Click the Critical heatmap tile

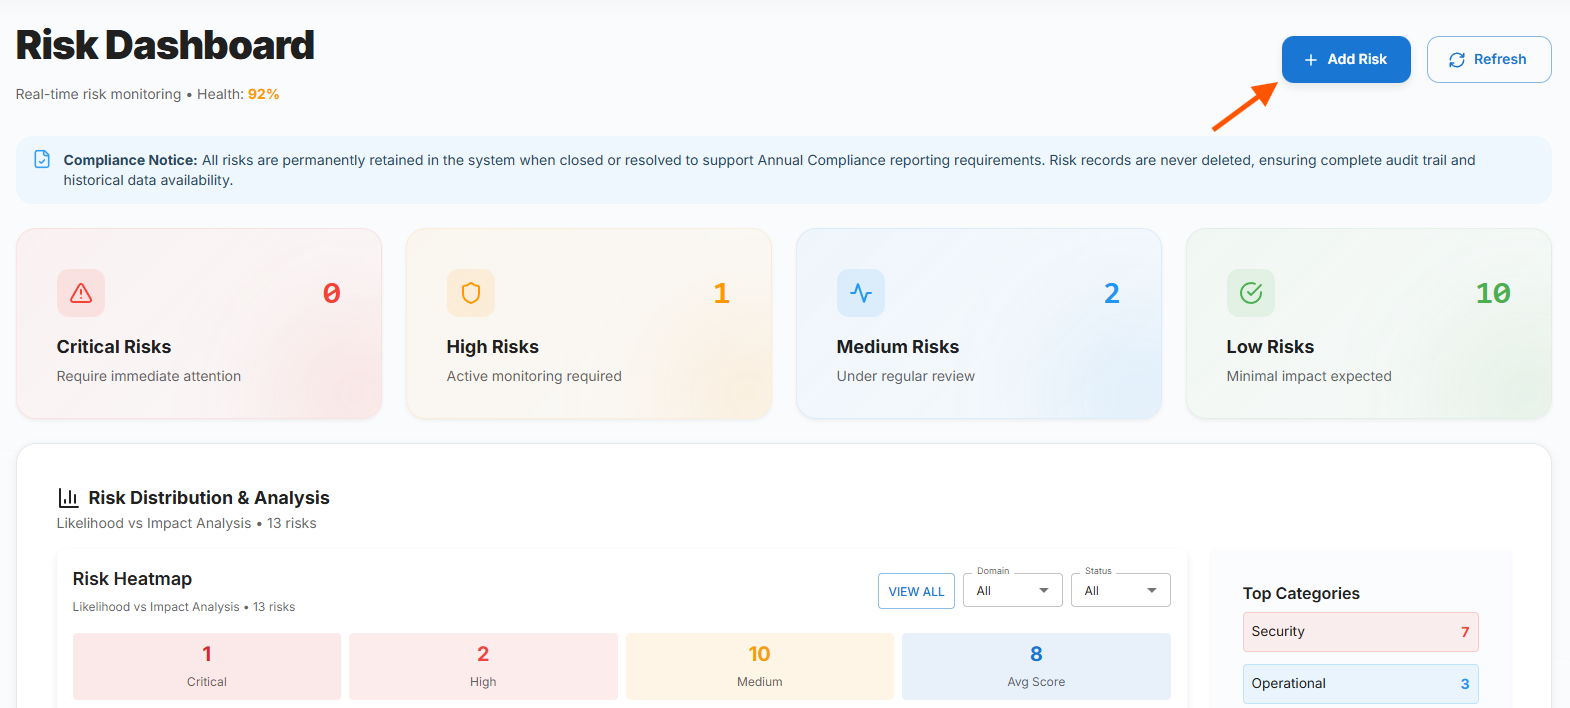(207, 666)
